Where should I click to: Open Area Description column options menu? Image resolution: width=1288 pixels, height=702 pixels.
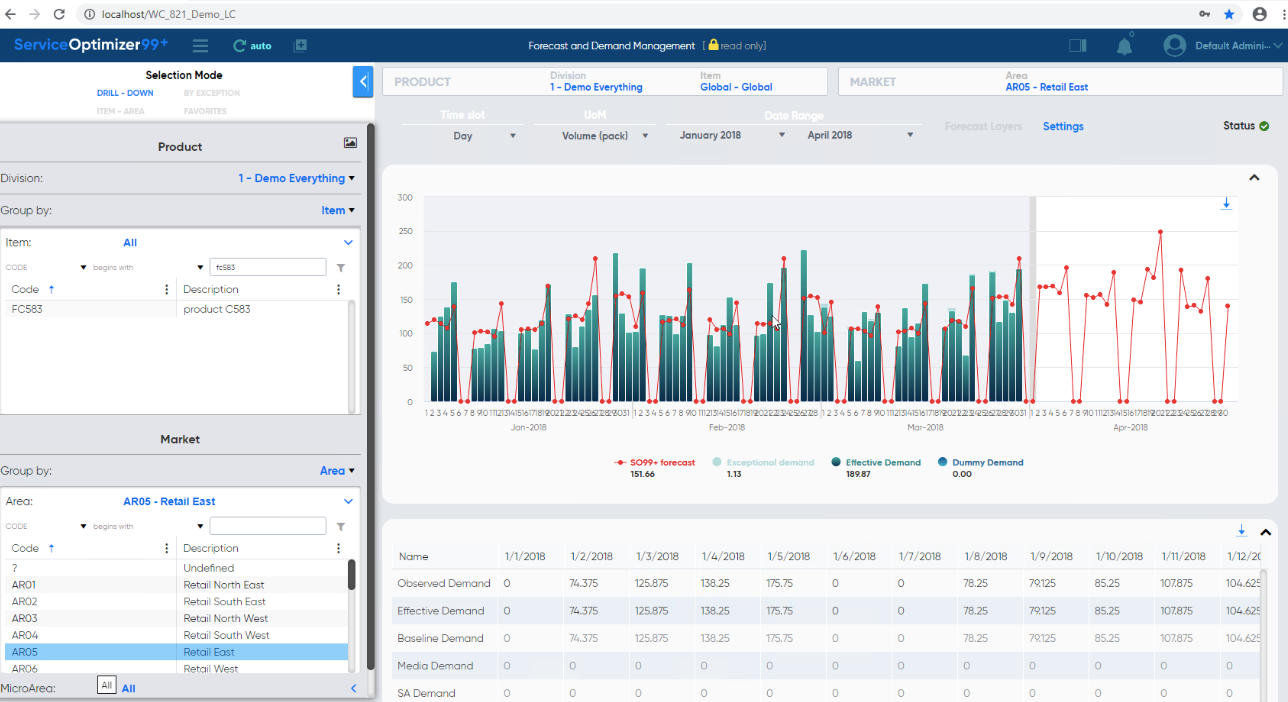coord(339,548)
